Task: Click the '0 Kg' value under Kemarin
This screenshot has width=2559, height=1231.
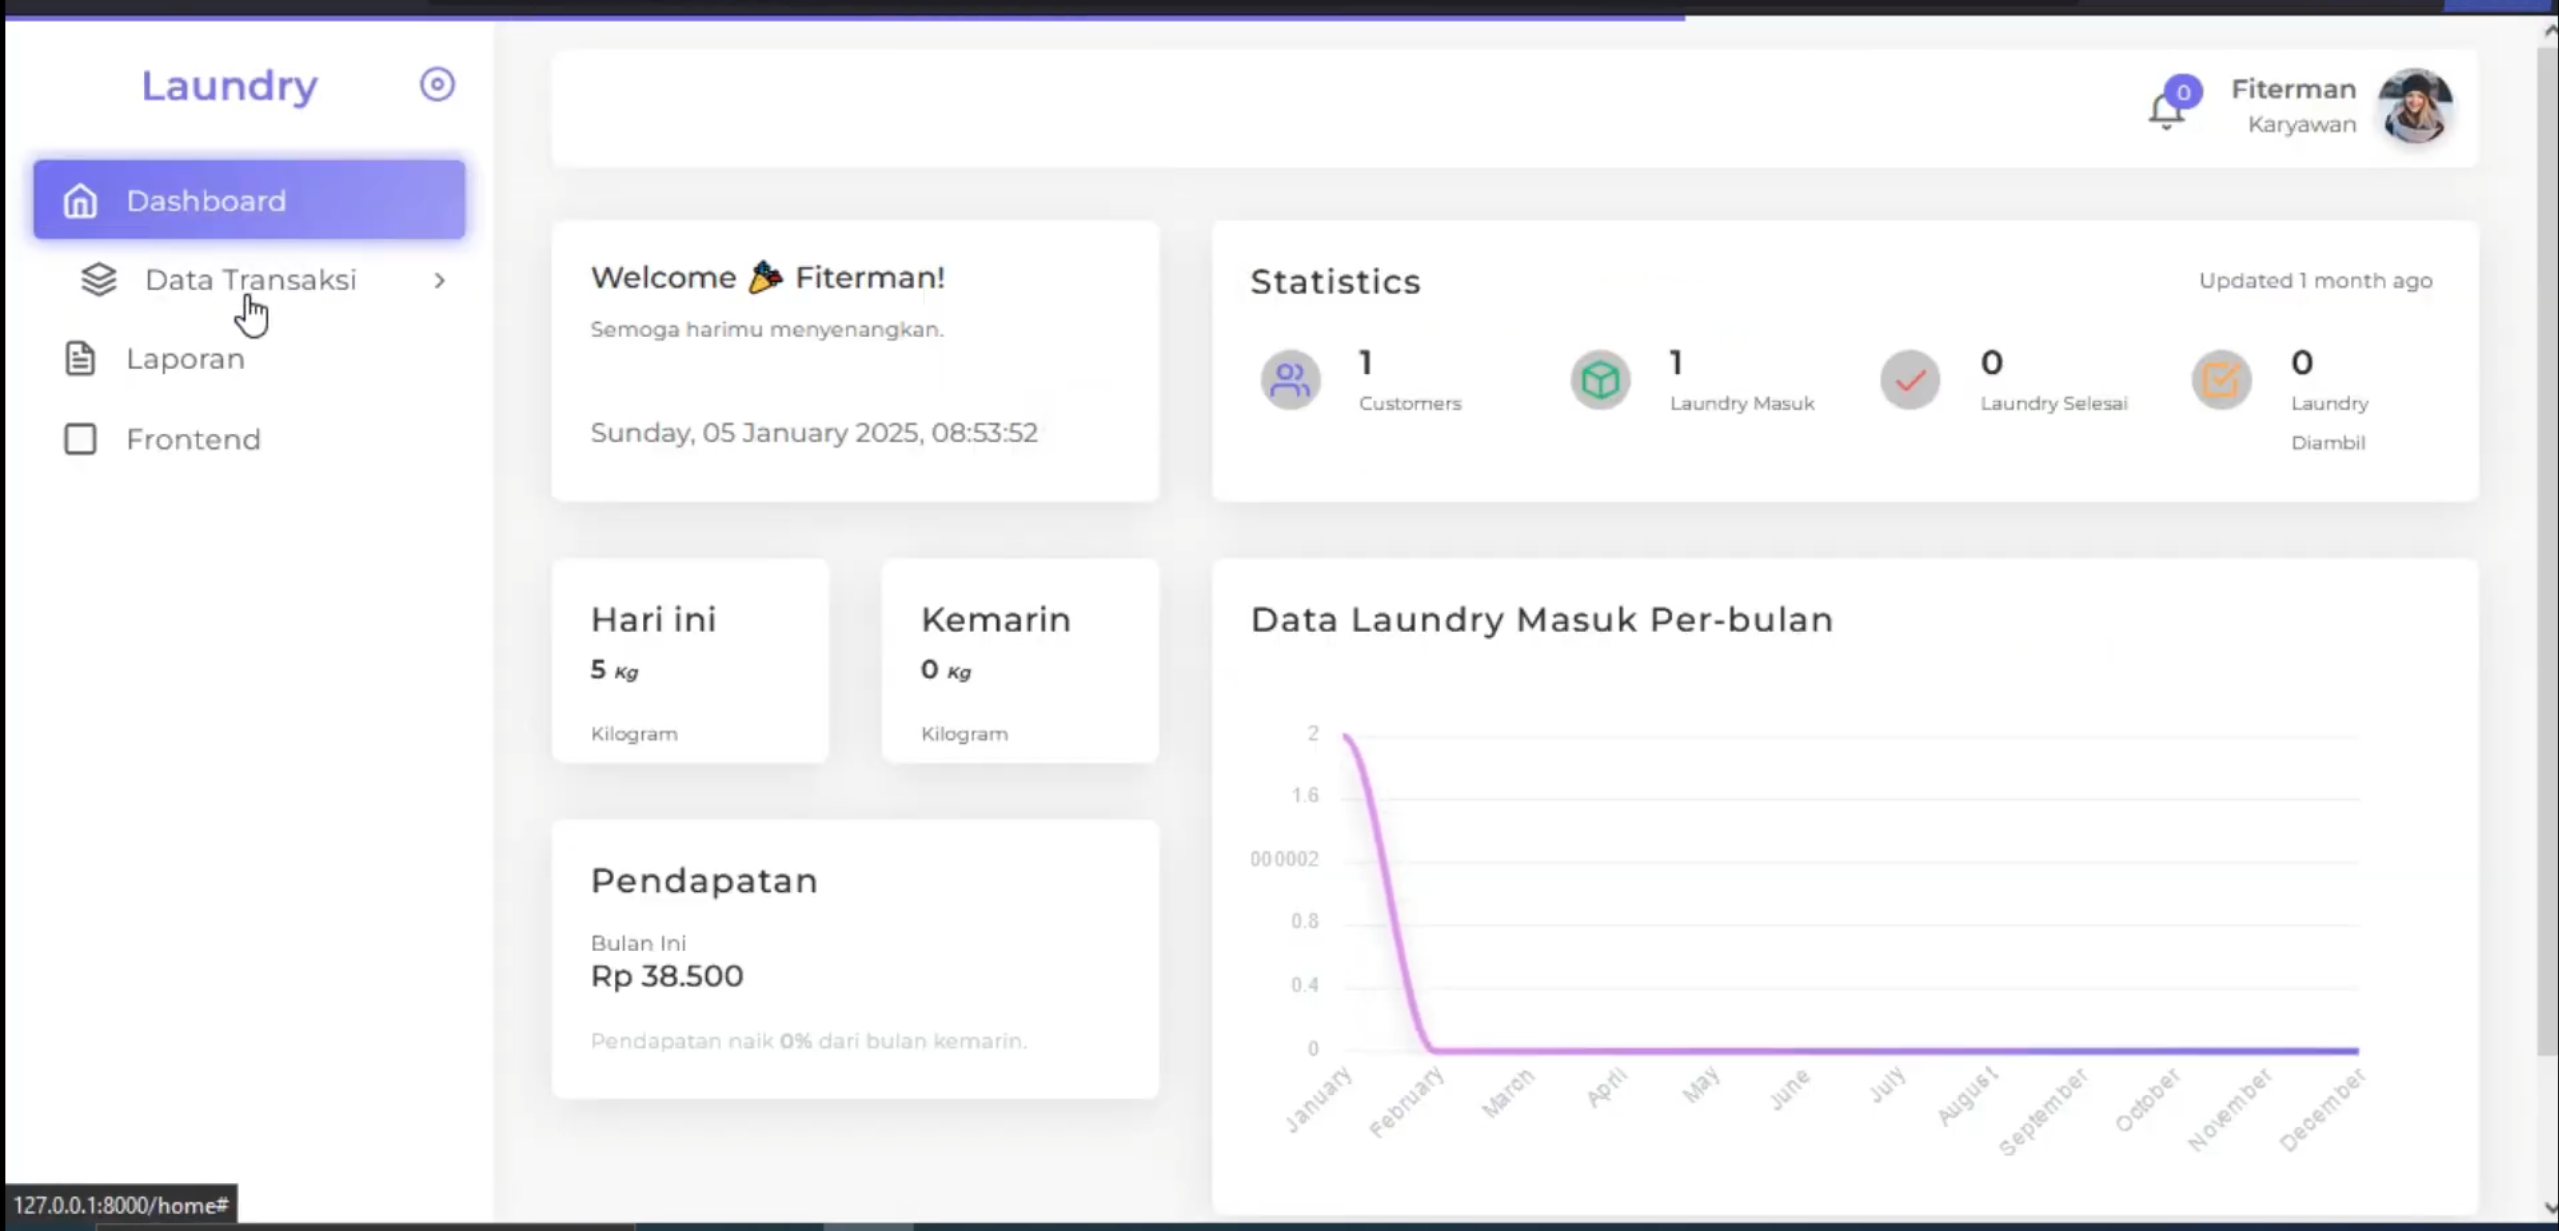Action: (946, 669)
